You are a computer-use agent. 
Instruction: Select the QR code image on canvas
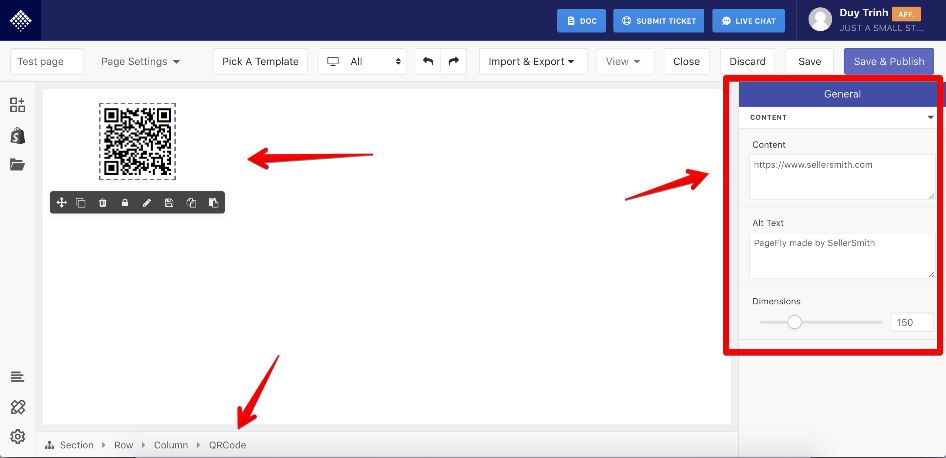(x=138, y=141)
